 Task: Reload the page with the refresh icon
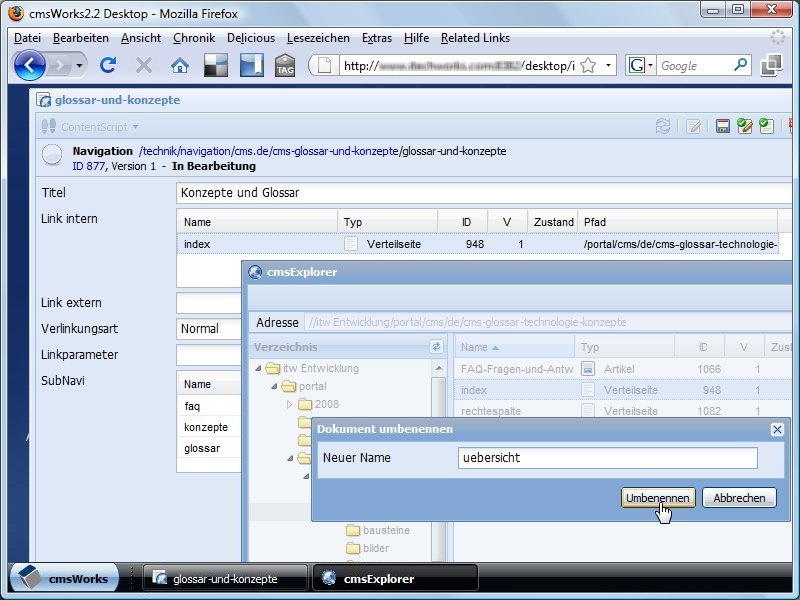108,65
